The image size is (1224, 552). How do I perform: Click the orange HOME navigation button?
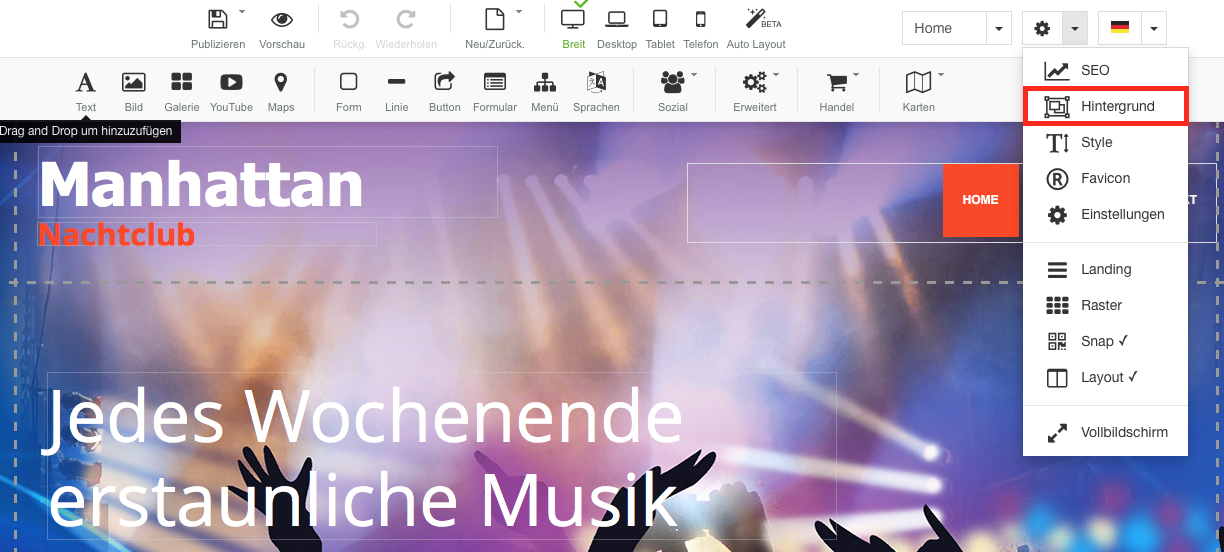(x=980, y=200)
